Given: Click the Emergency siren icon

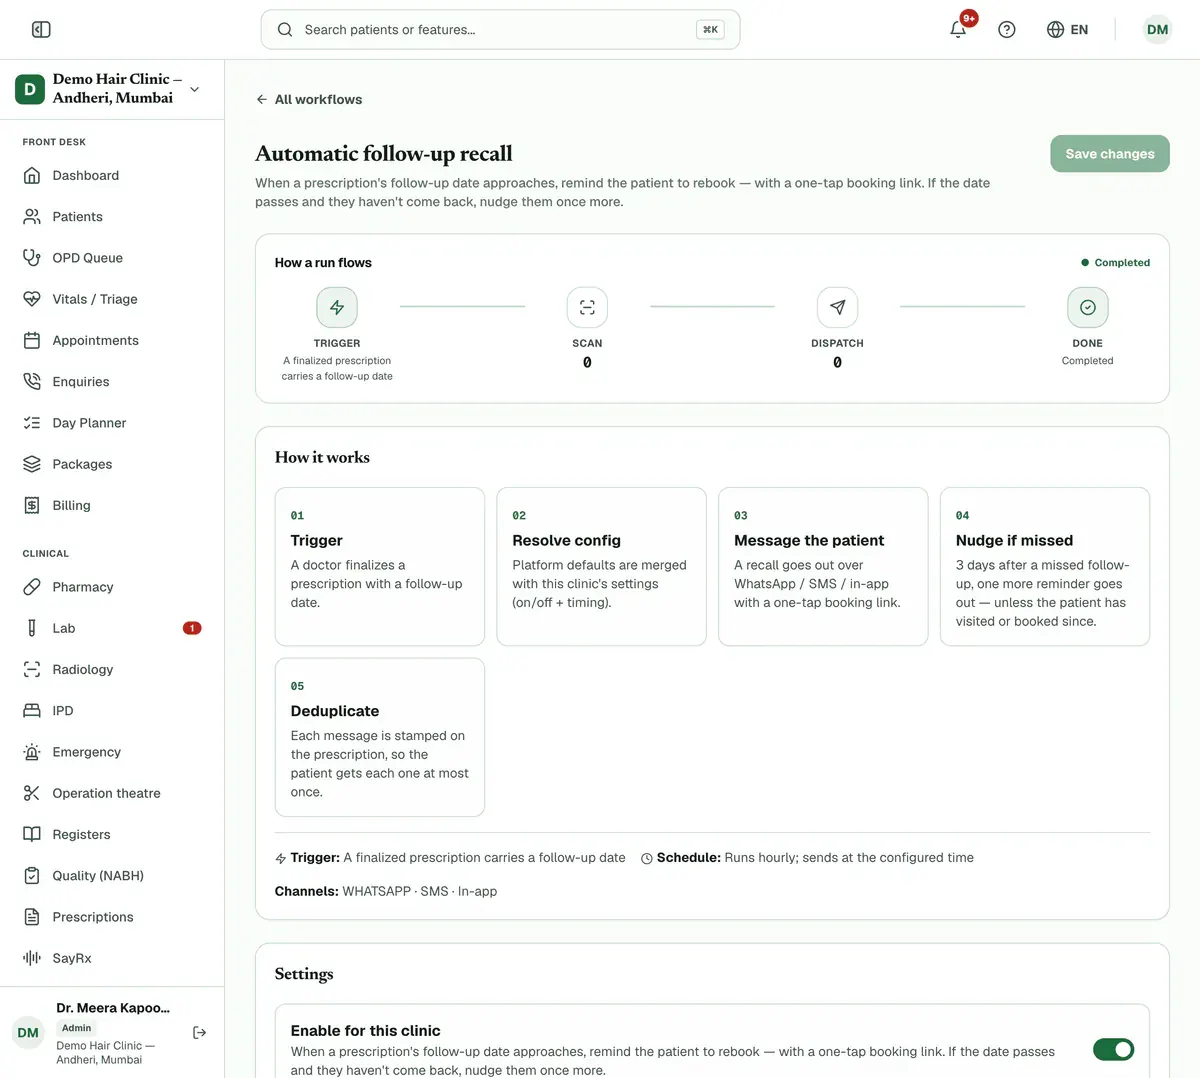Looking at the screenshot, I should point(32,752).
